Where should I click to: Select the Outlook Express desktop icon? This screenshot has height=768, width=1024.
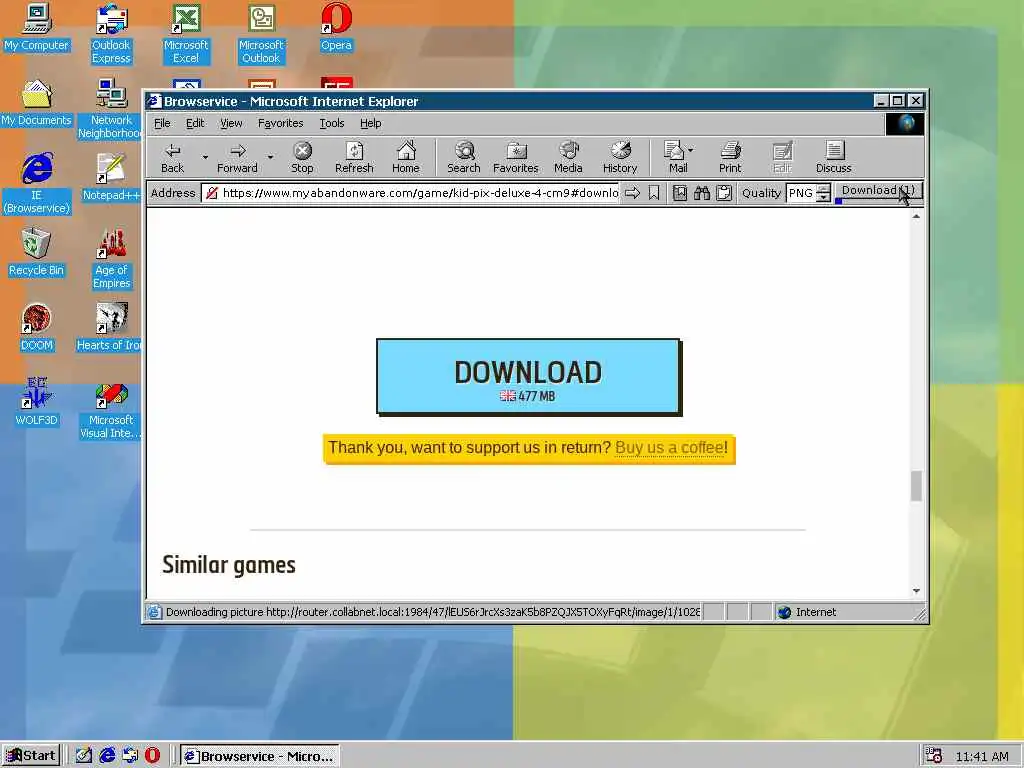(112, 34)
